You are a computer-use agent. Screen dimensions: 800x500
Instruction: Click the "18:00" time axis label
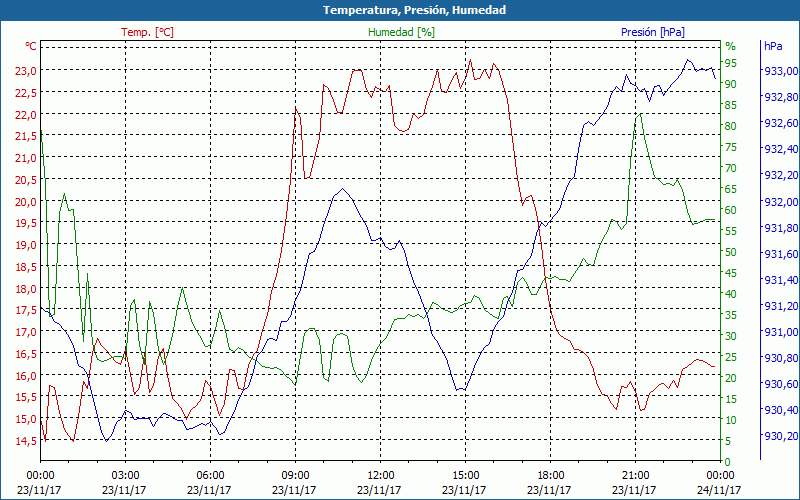click(x=550, y=476)
